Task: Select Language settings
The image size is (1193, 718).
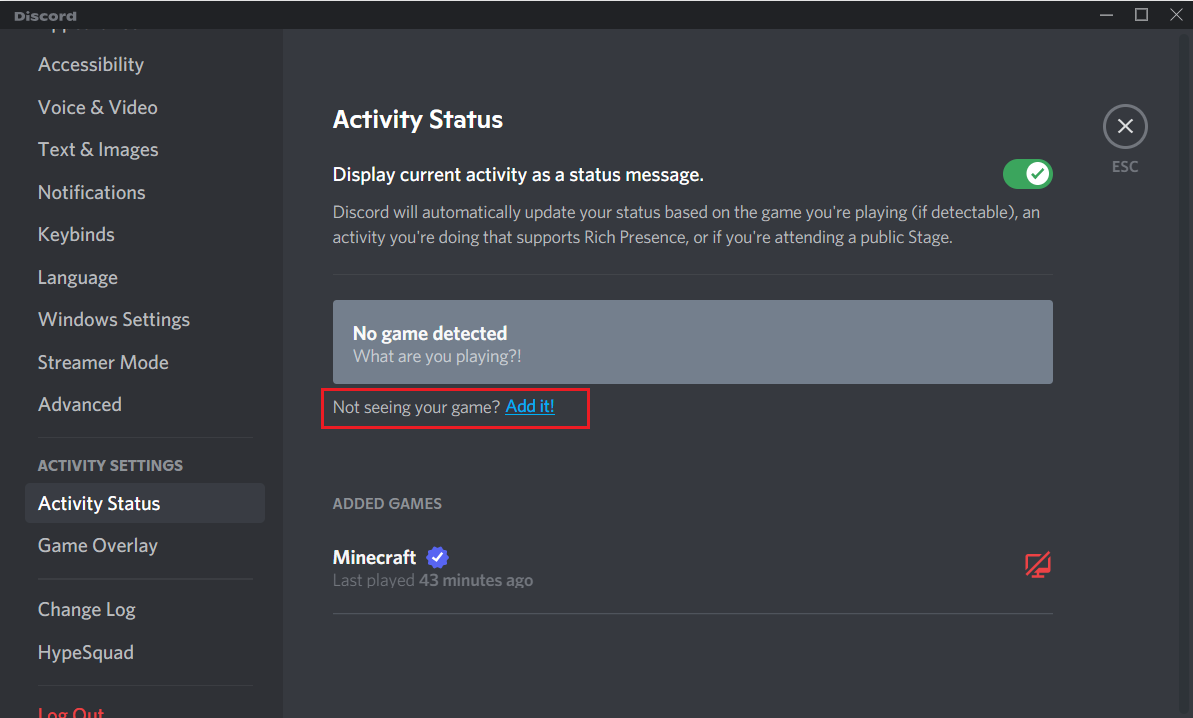Action: pos(77,277)
